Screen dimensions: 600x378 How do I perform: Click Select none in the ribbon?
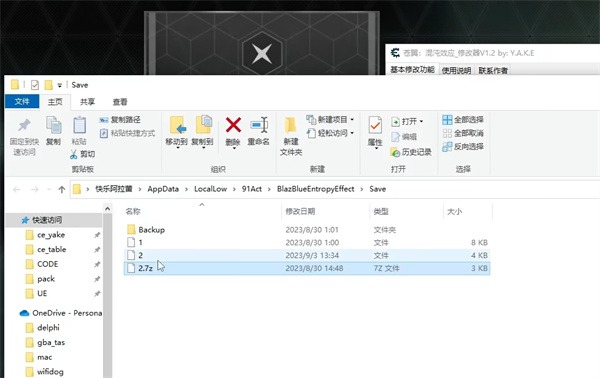(x=463, y=133)
